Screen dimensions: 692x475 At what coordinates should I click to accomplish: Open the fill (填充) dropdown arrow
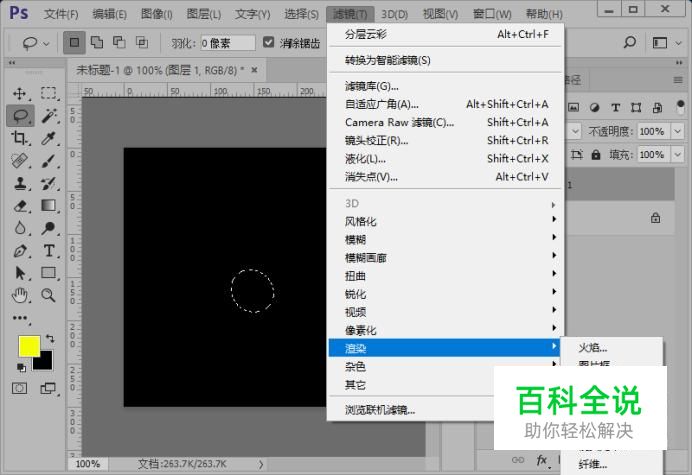[677, 155]
